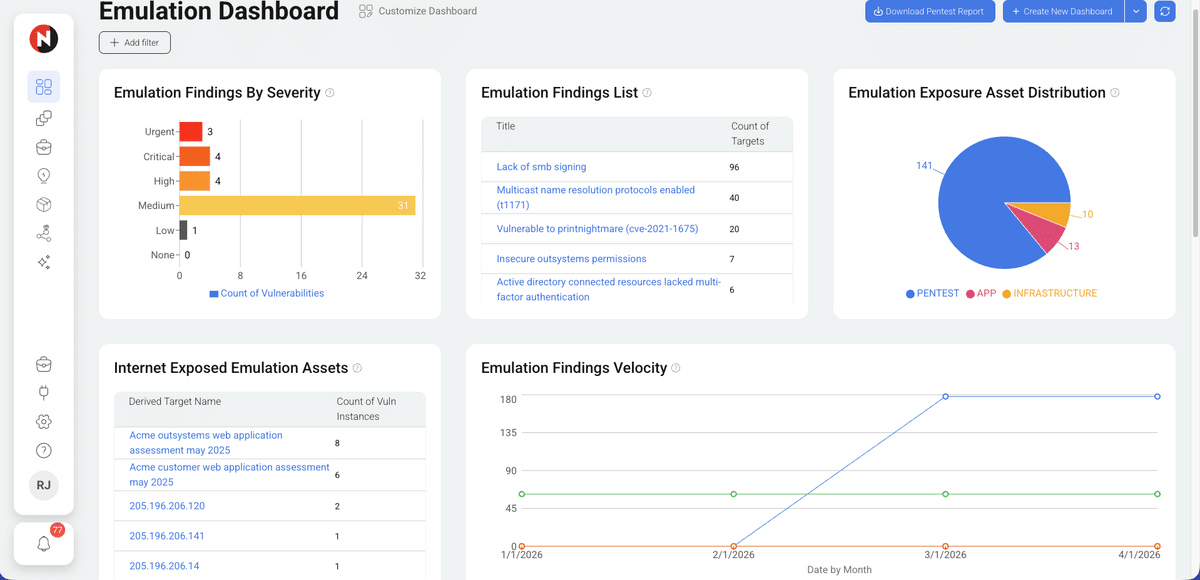Click the Emulation Dashboard page title
This screenshot has width=1200, height=580.
pos(219,12)
